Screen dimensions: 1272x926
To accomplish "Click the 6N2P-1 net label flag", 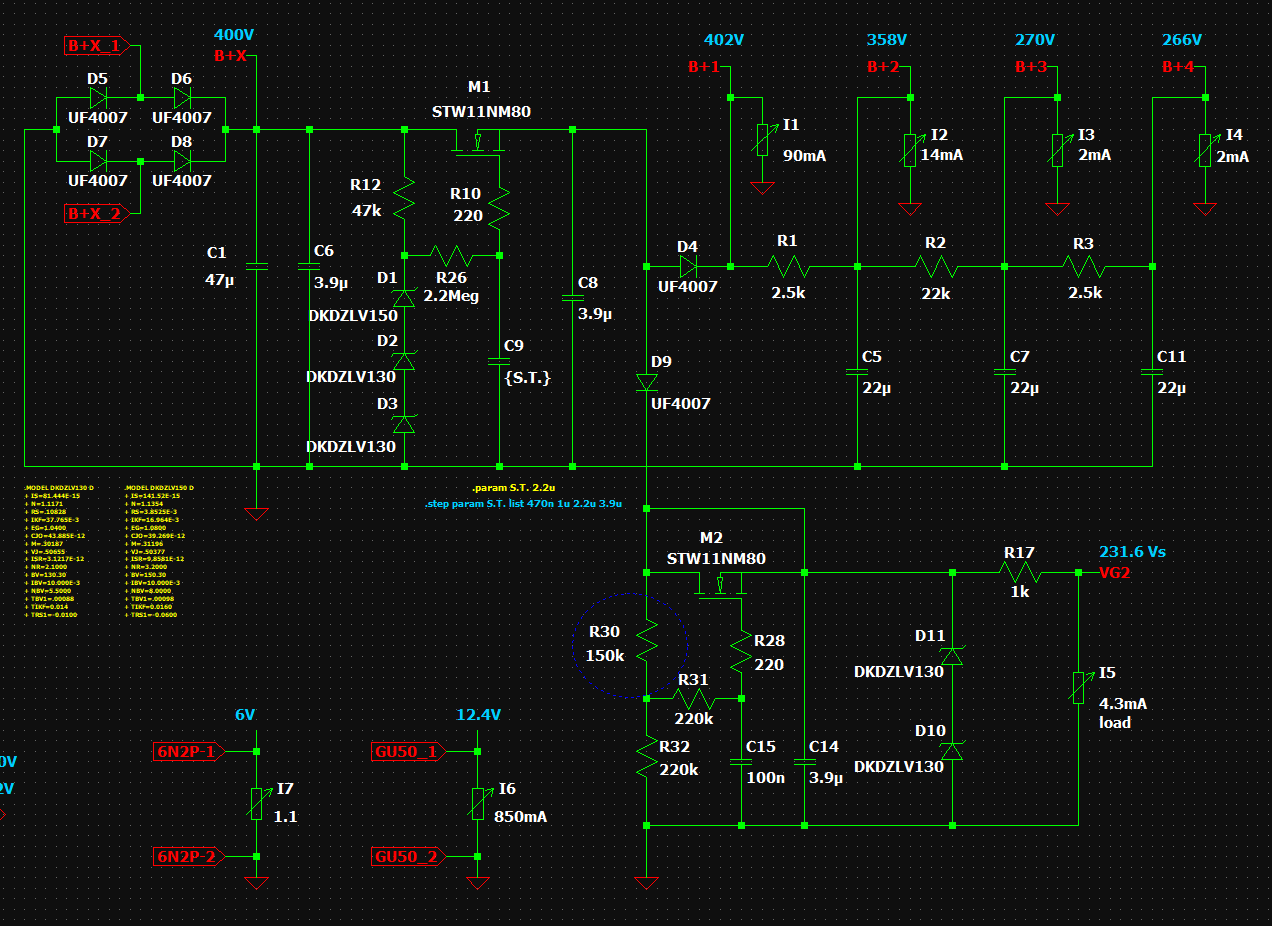I will (186, 751).
